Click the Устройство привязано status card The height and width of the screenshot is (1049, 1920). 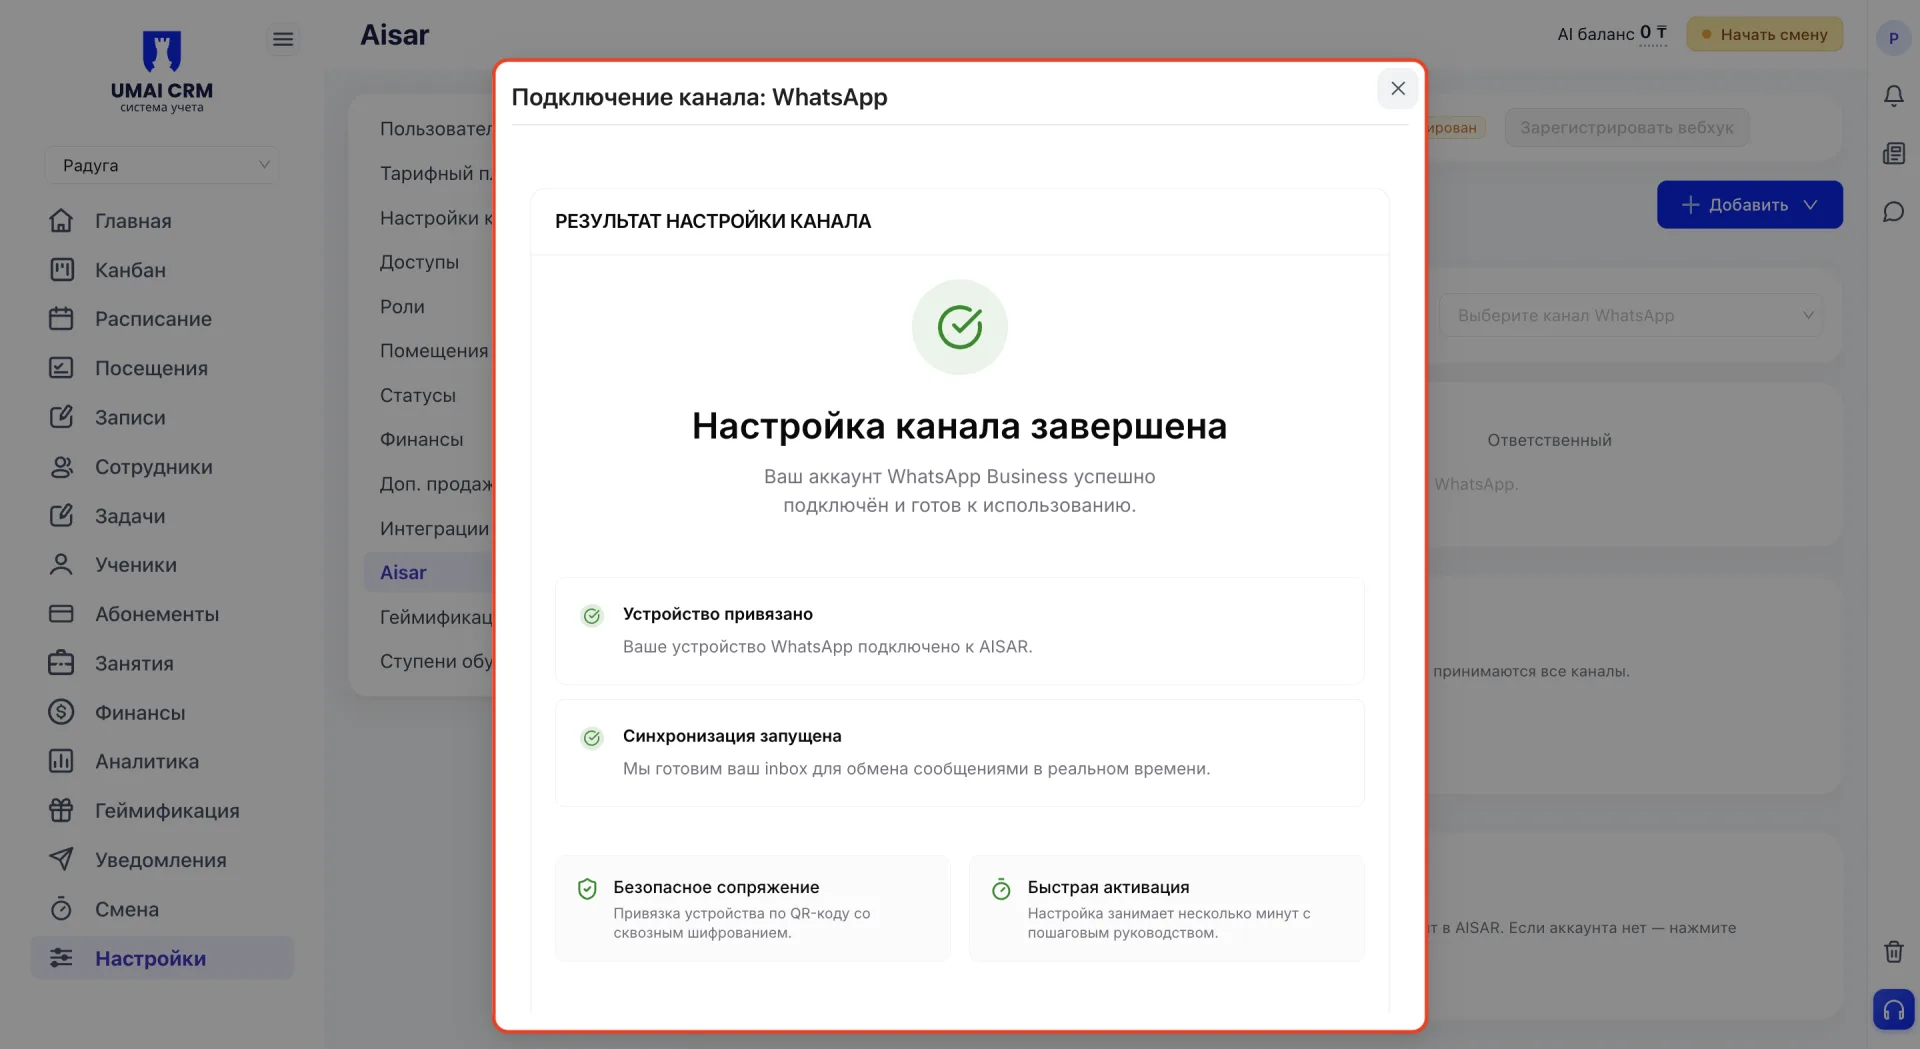[960, 631]
